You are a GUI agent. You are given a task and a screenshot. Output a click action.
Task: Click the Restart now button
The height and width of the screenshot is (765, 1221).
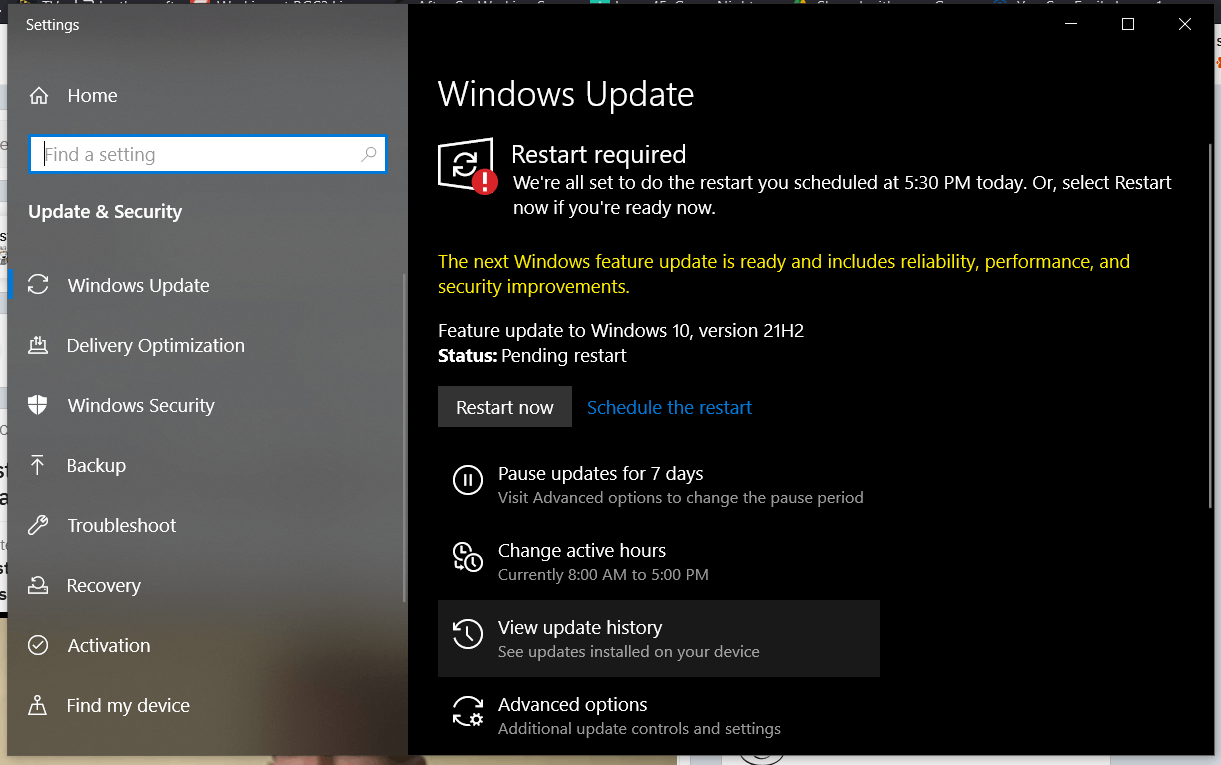click(505, 407)
